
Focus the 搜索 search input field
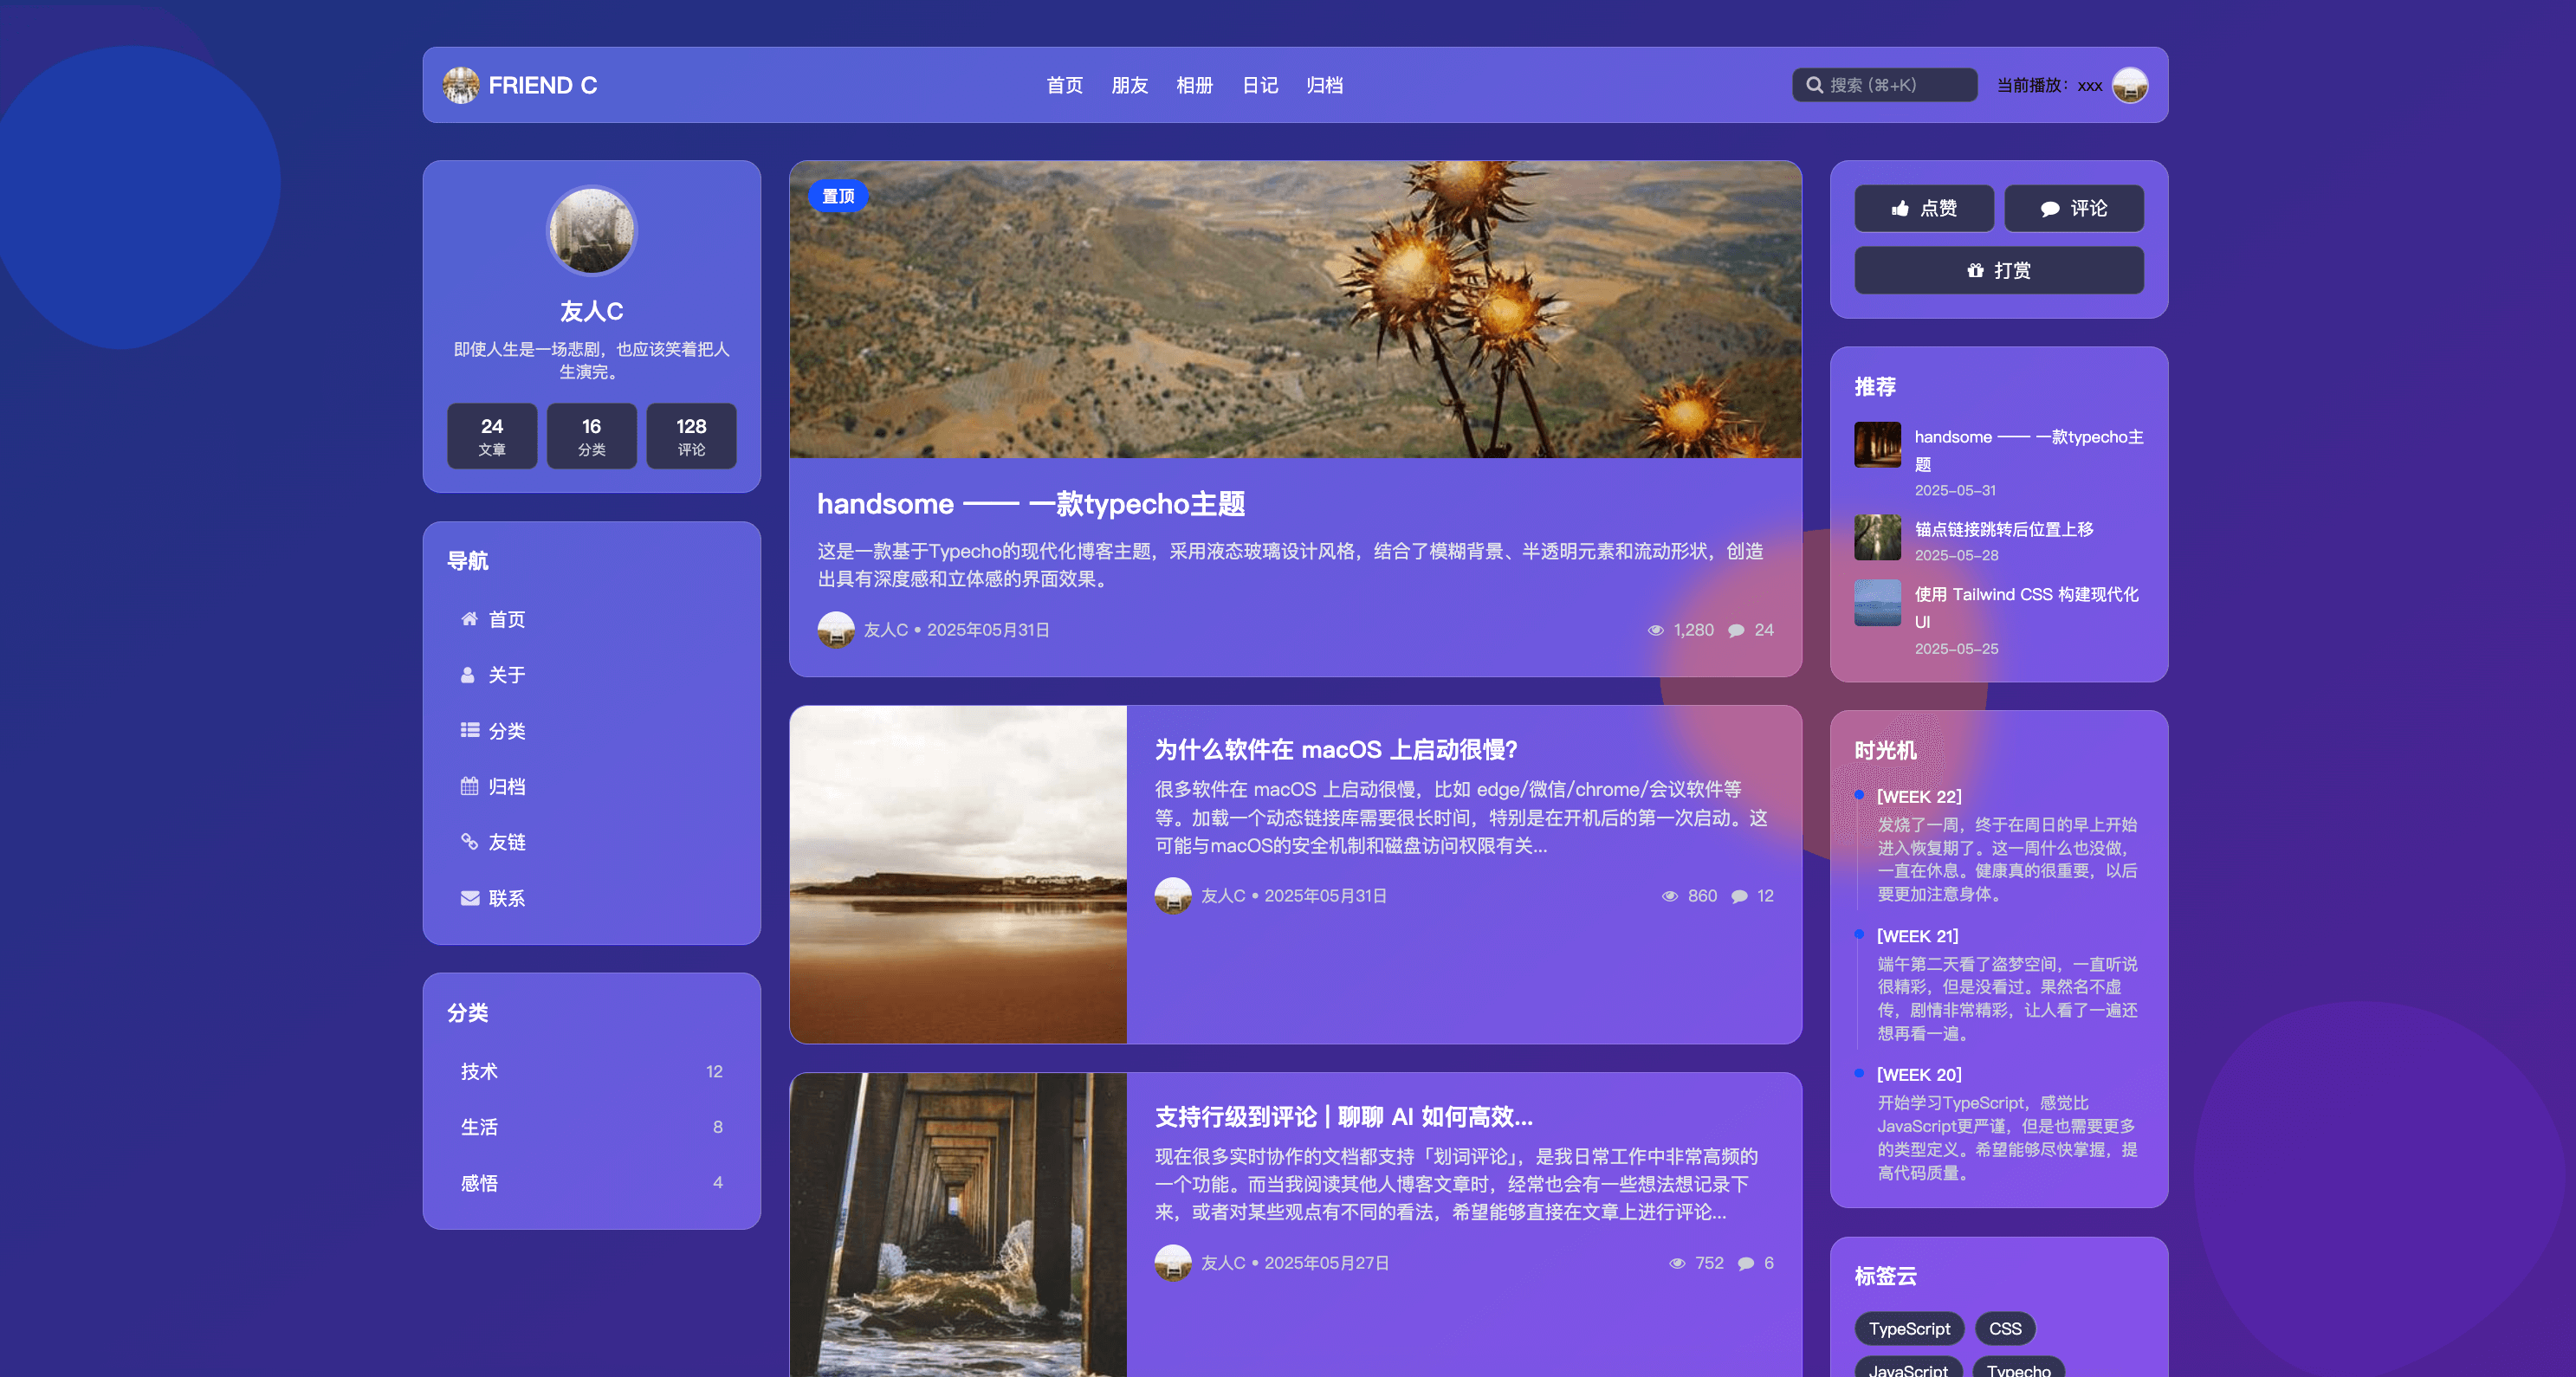tap(1885, 85)
